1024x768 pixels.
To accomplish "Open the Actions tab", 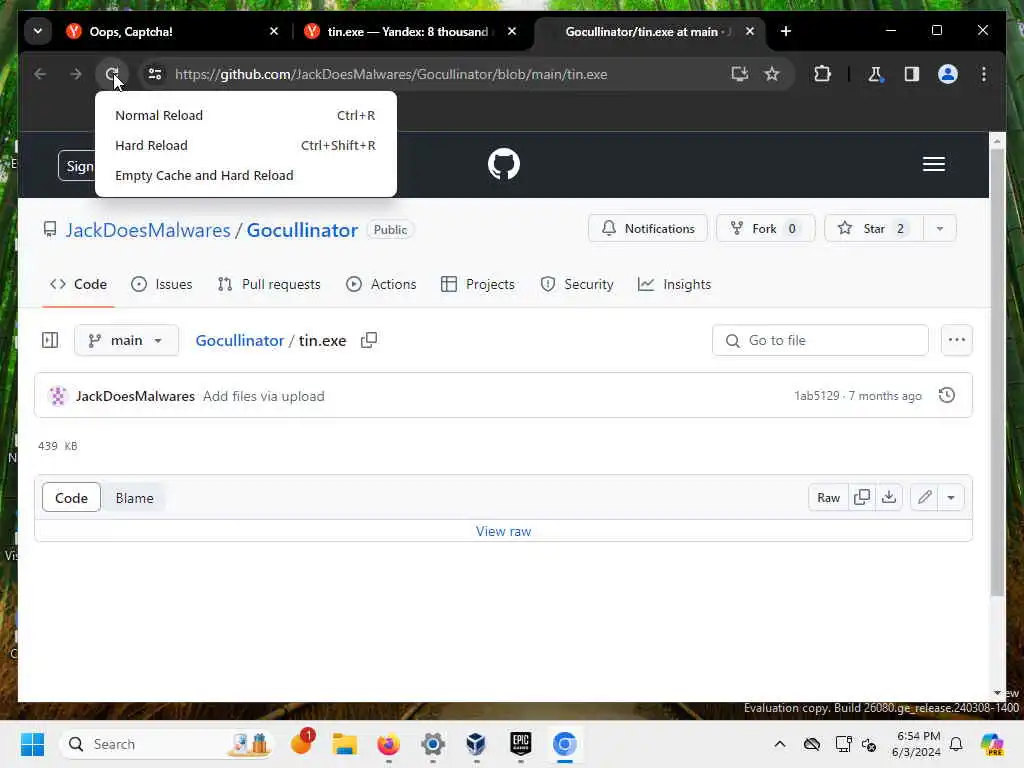I will [x=381, y=284].
